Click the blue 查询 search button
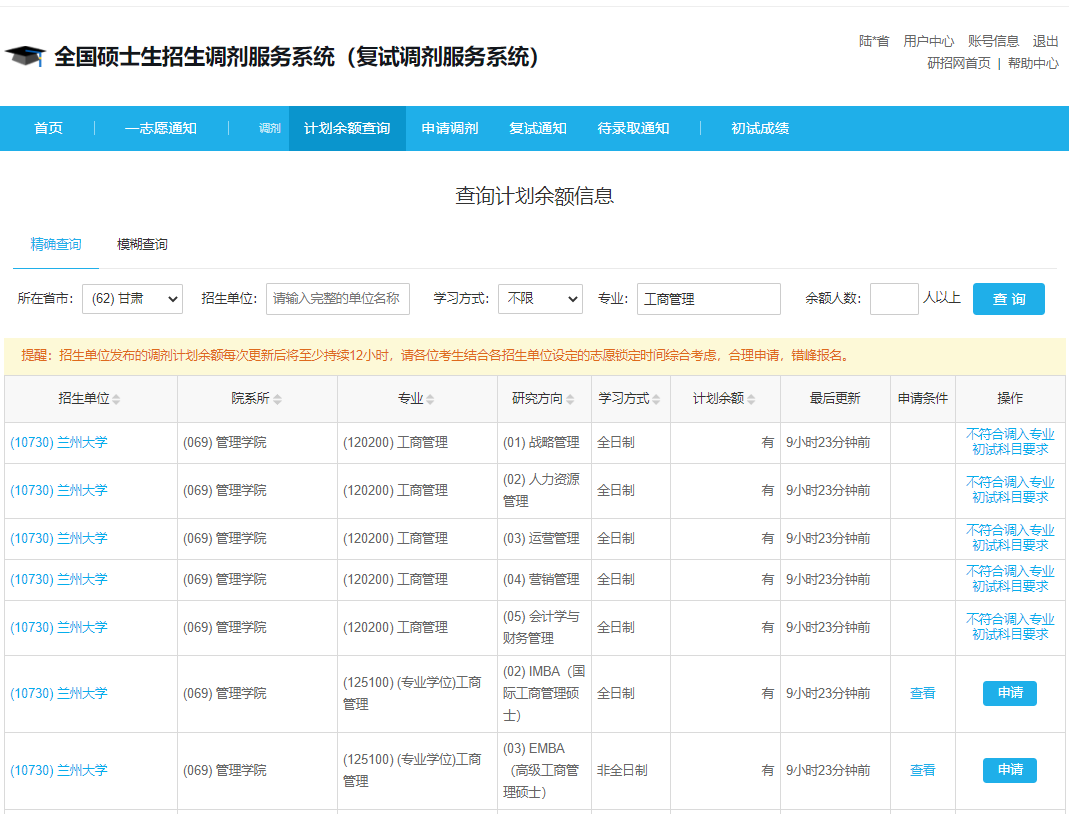 point(1008,299)
